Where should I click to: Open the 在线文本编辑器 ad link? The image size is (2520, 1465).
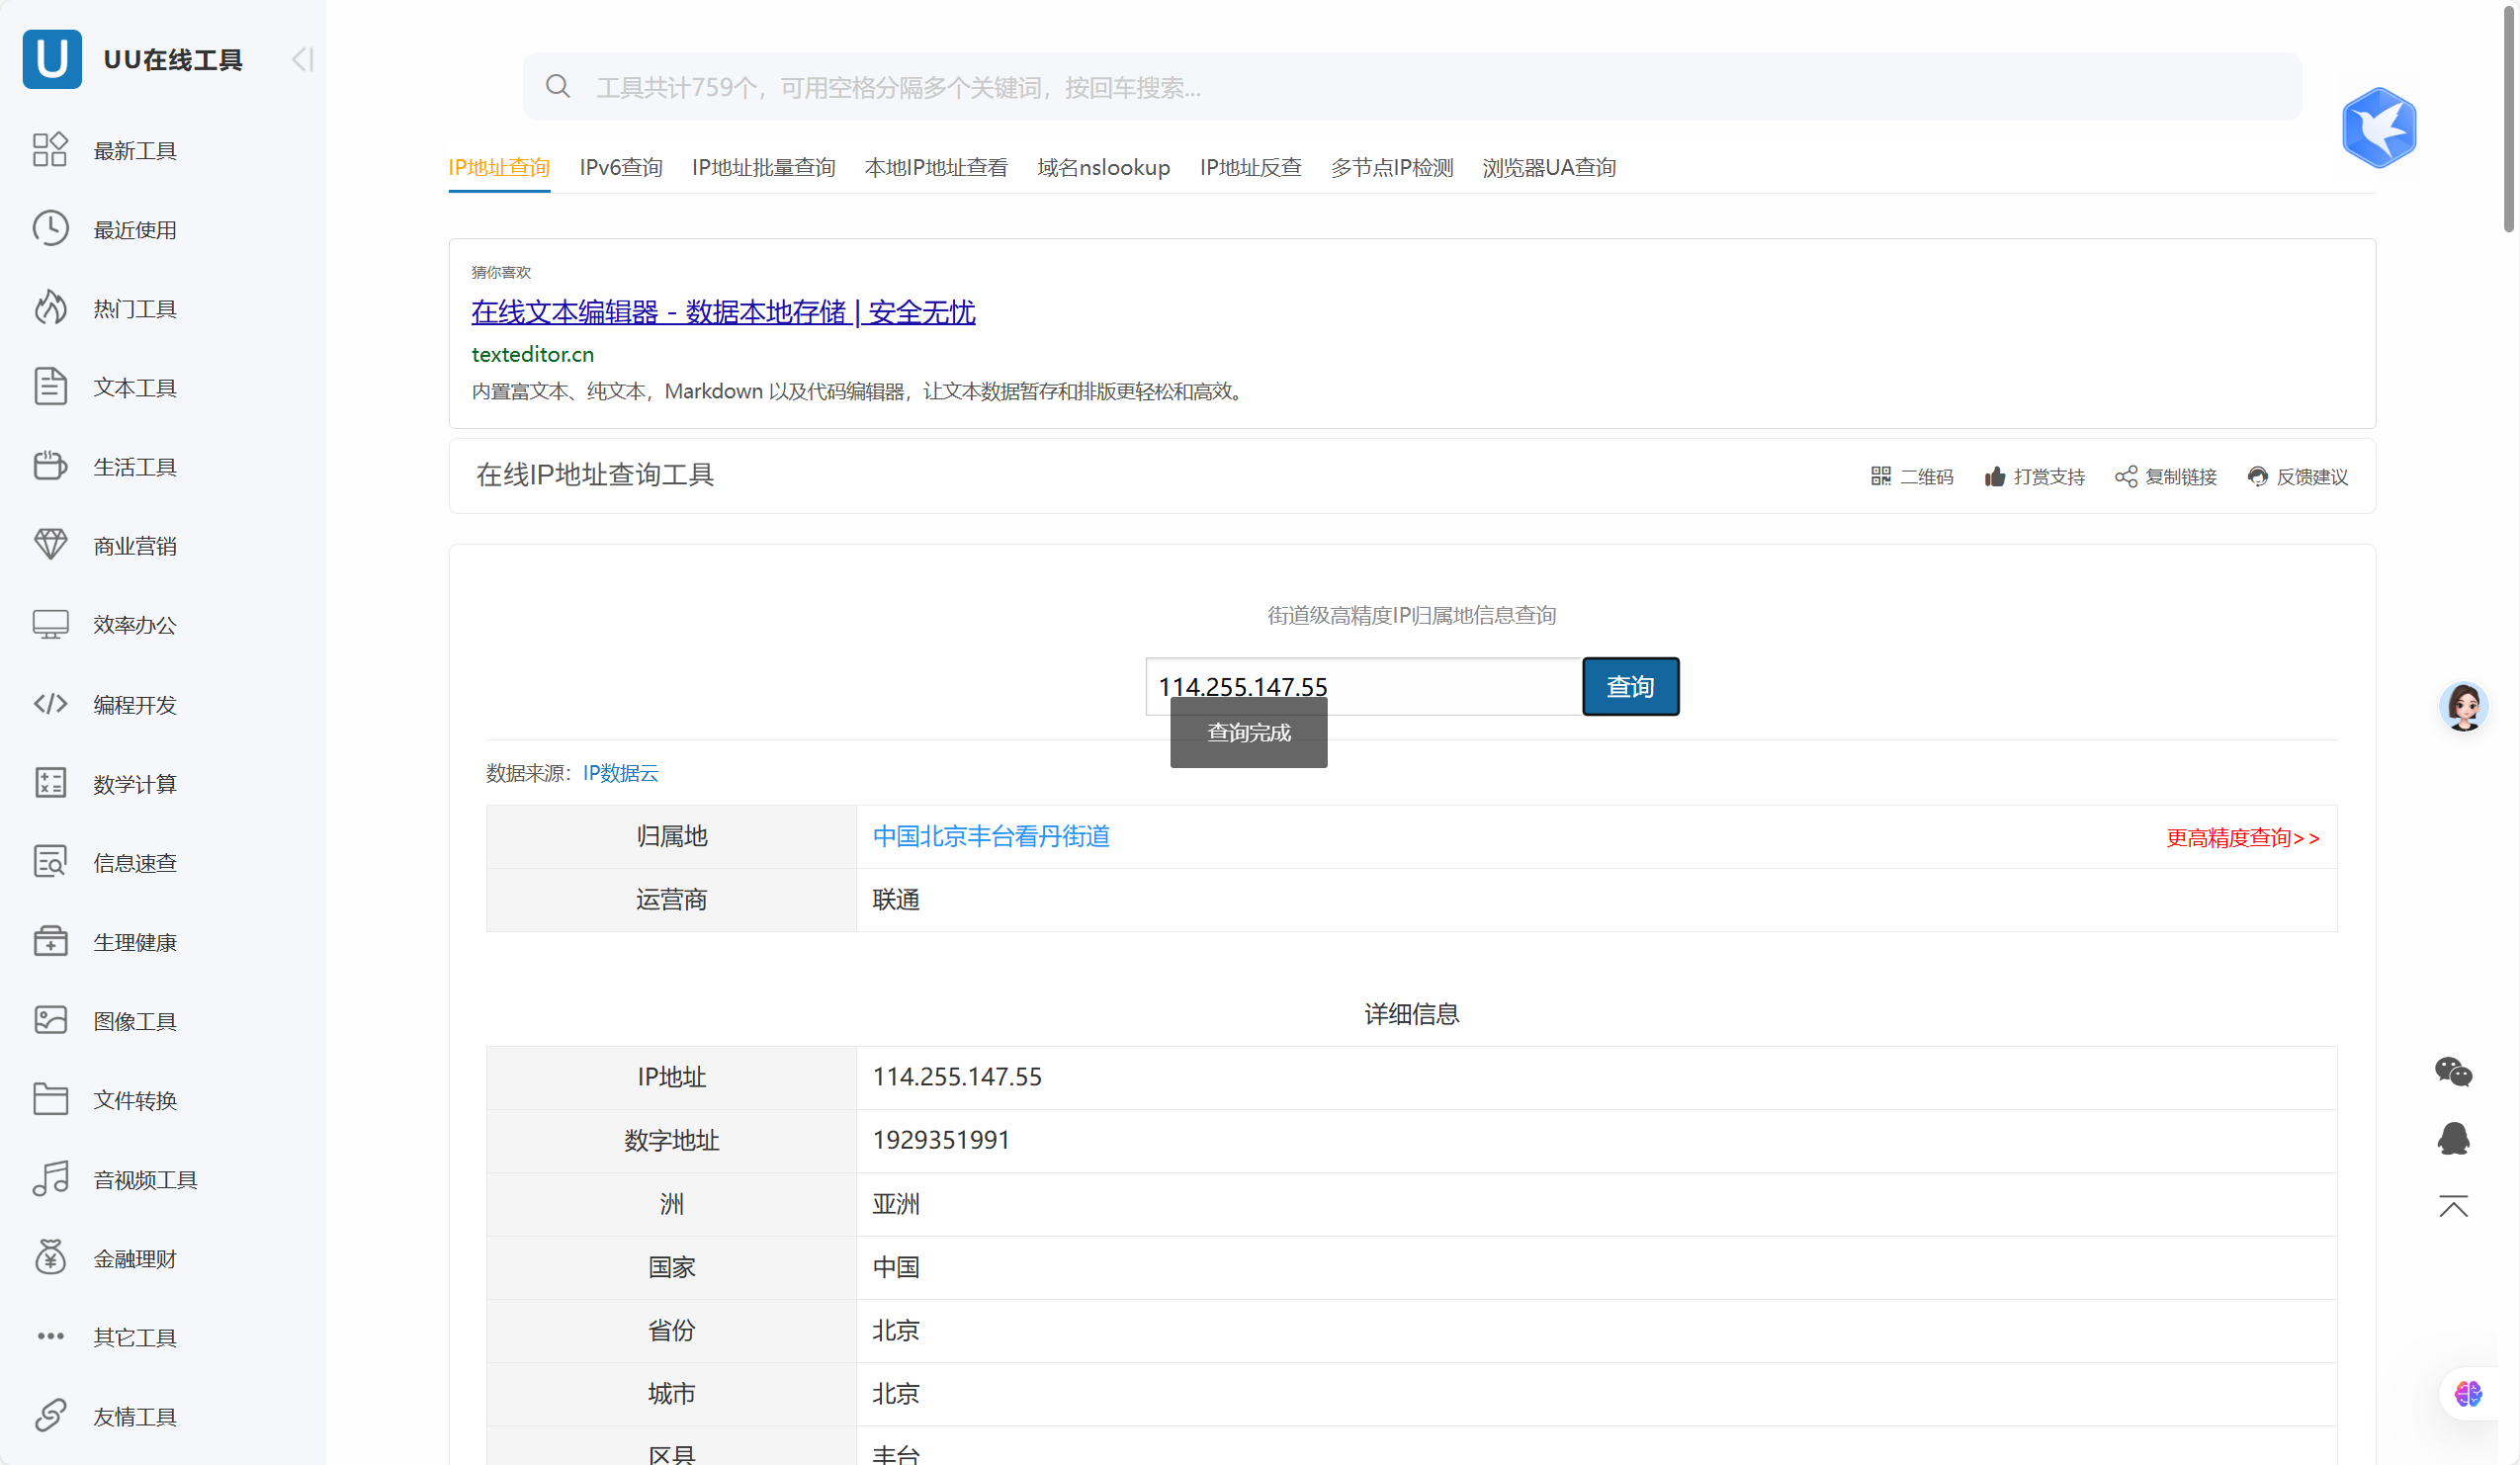click(x=722, y=312)
